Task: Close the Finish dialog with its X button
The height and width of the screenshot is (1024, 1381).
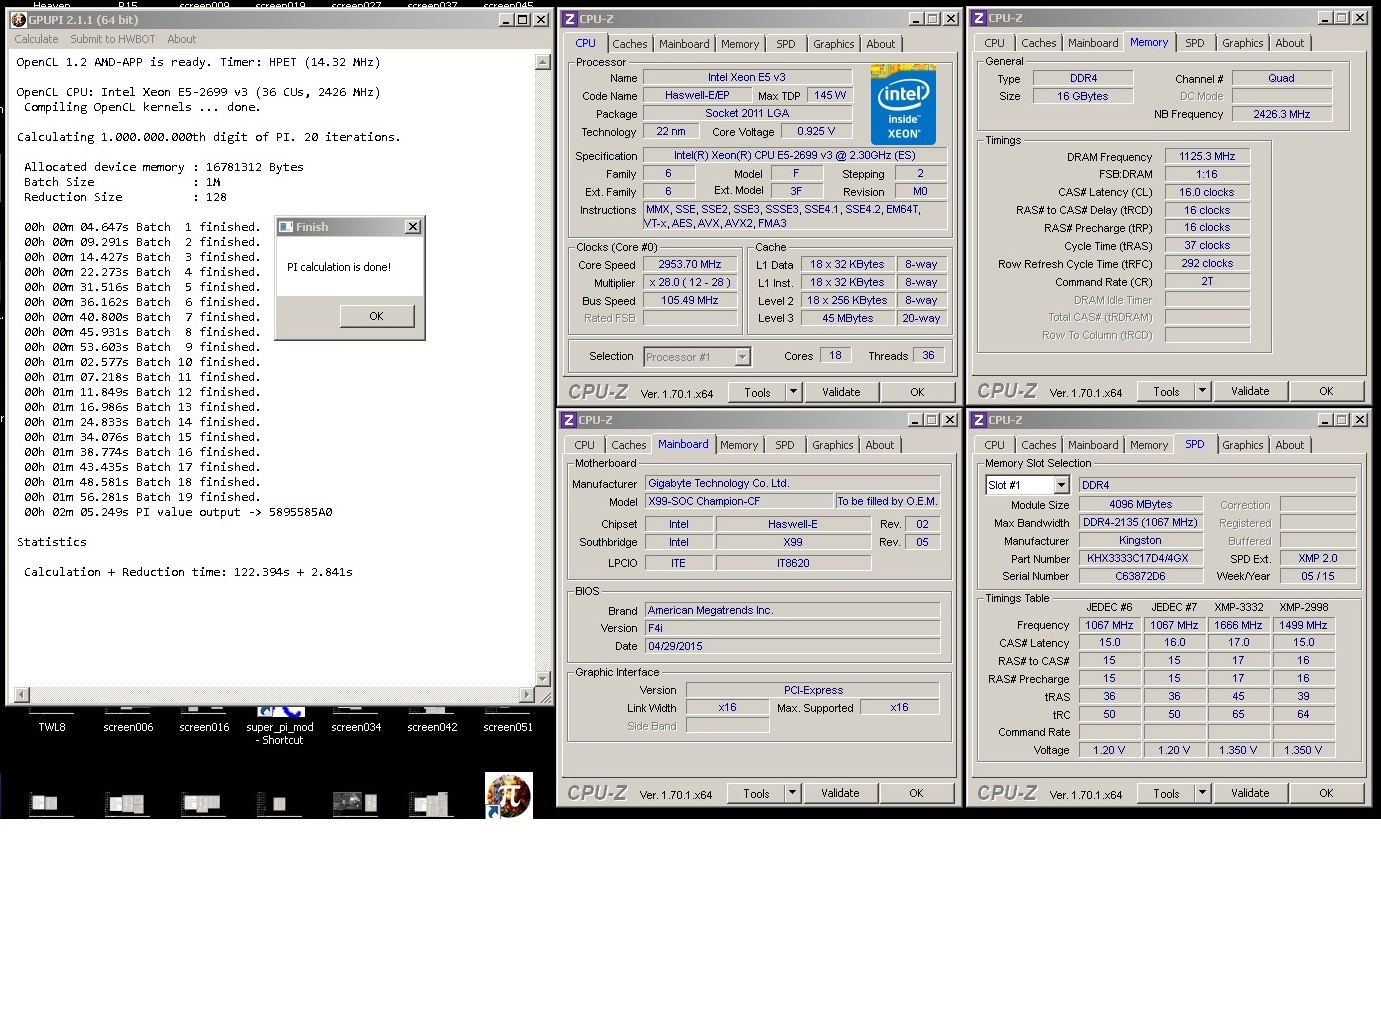Action: [413, 227]
